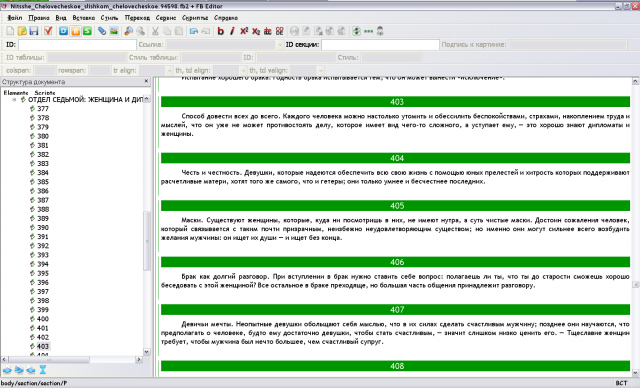Focus the ID input field
640x388 pixels.
pos(77,45)
